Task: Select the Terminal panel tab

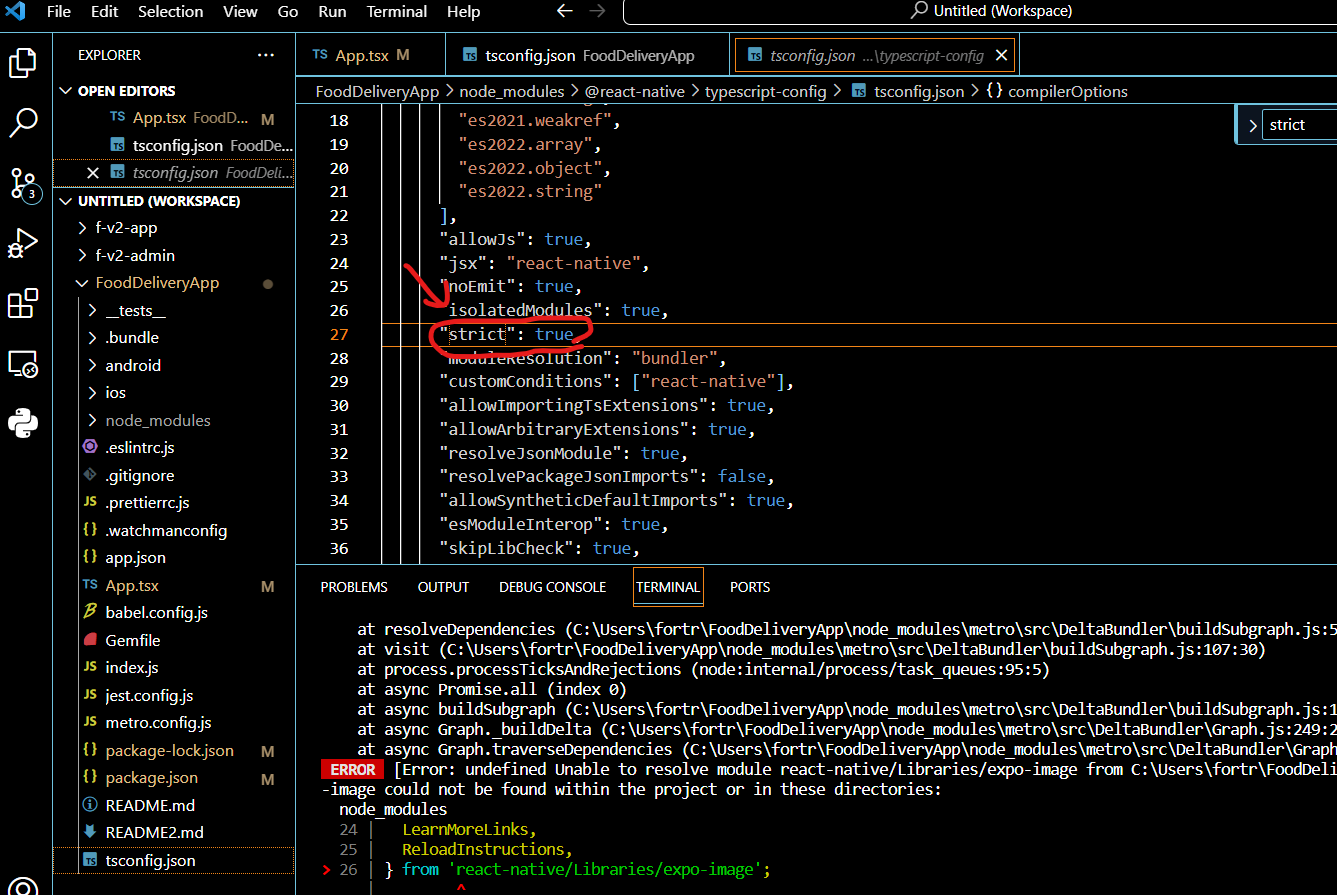Action: point(668,587)
